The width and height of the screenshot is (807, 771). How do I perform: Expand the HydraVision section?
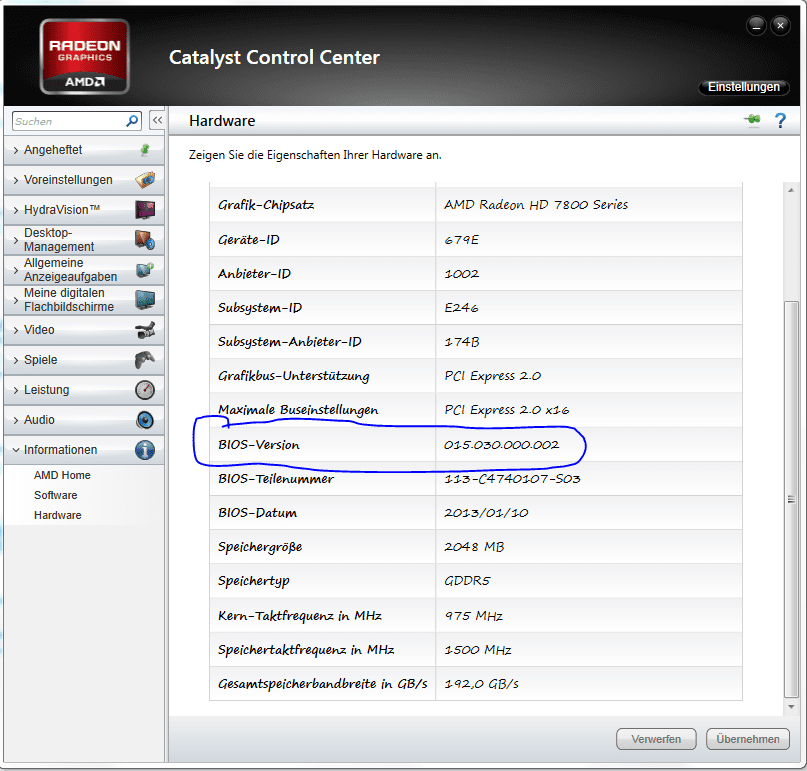point(83,210)
